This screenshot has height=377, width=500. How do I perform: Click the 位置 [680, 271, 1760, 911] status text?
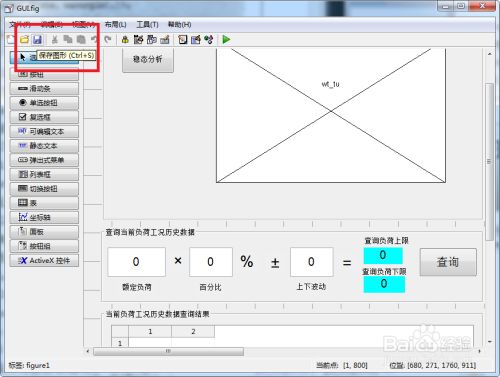point(433,366)
